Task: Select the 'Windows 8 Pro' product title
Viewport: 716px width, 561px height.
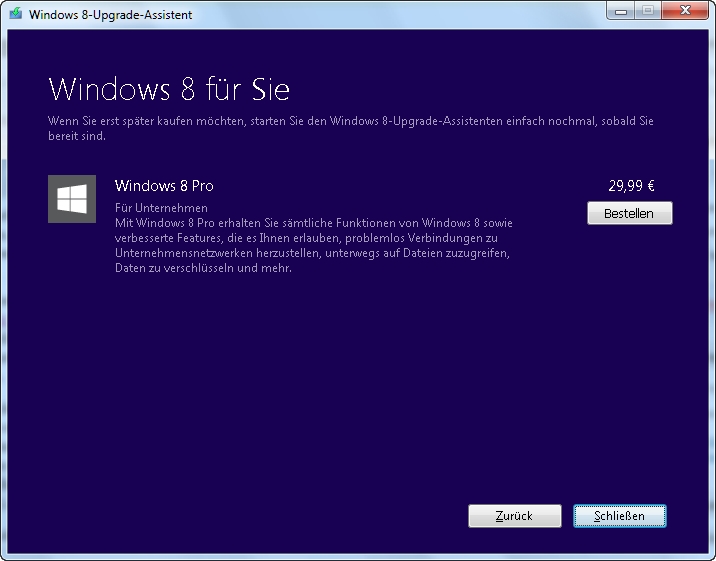Action: (164, 186)
